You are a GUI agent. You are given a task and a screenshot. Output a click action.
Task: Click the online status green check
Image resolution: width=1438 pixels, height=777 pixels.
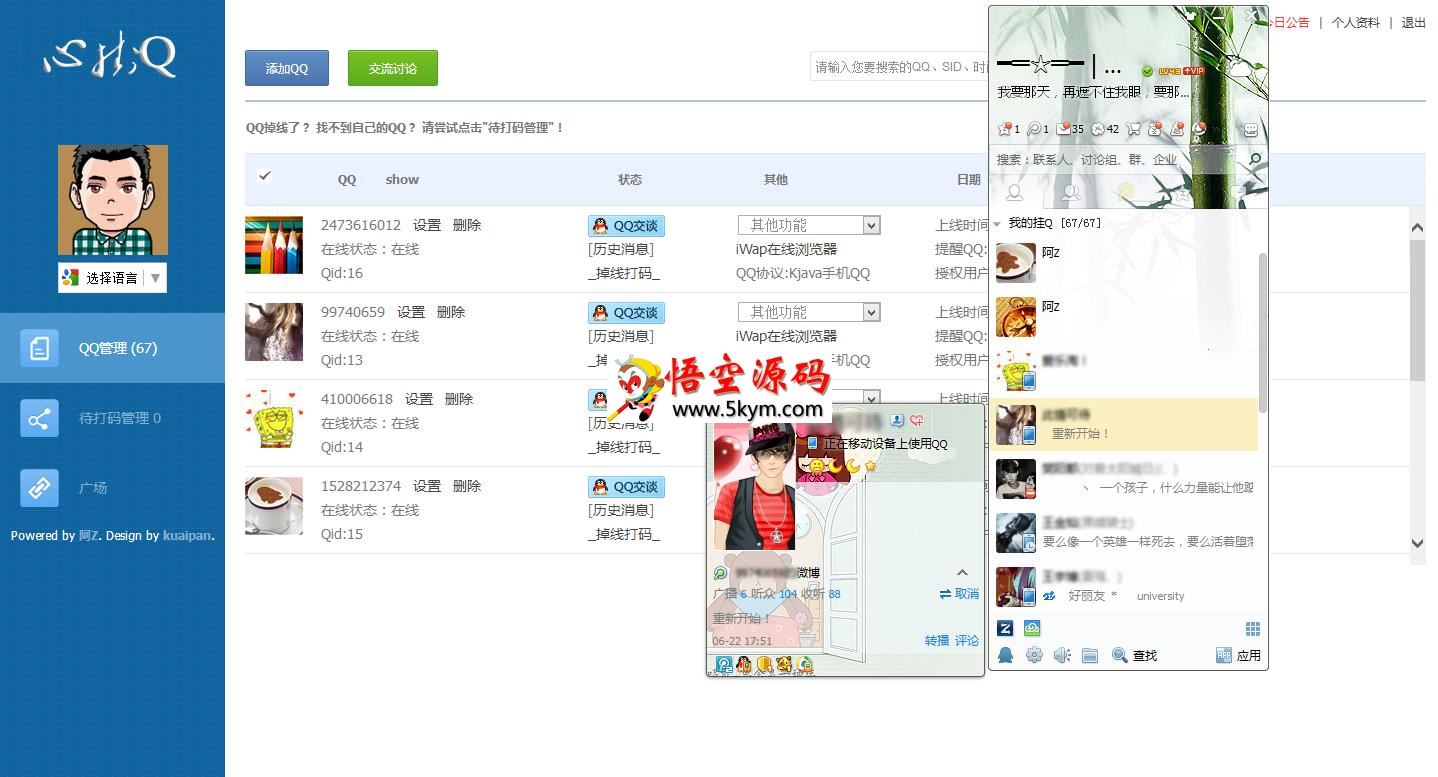click(x=1147, y=71)
